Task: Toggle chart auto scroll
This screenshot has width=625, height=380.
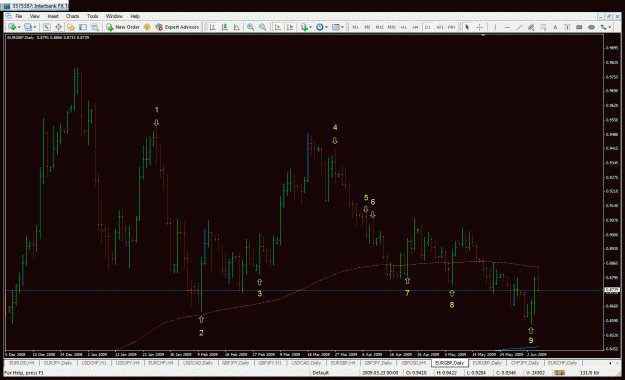Action: click(x=278, y=27)
